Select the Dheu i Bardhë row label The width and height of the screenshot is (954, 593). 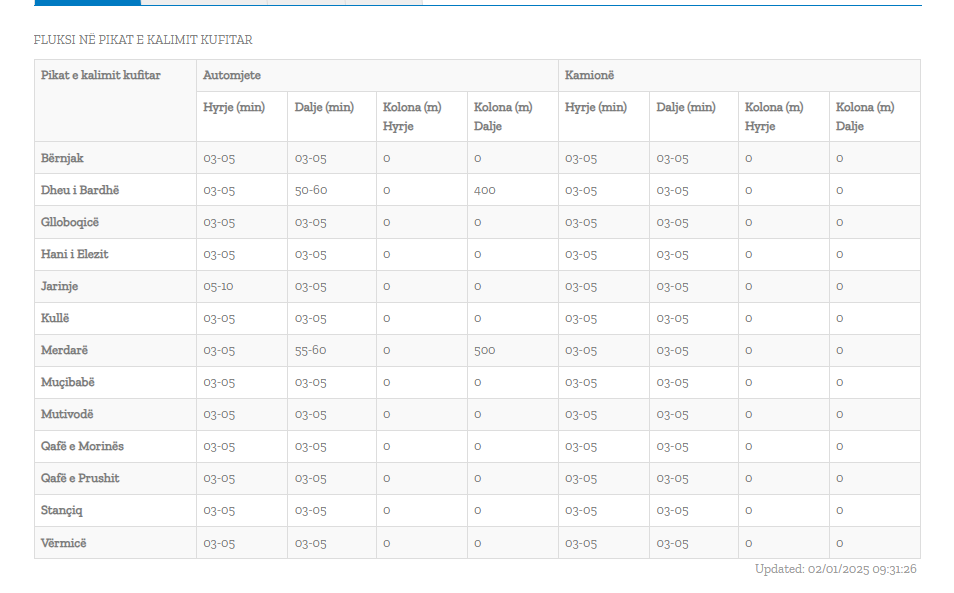coord(80,190)
